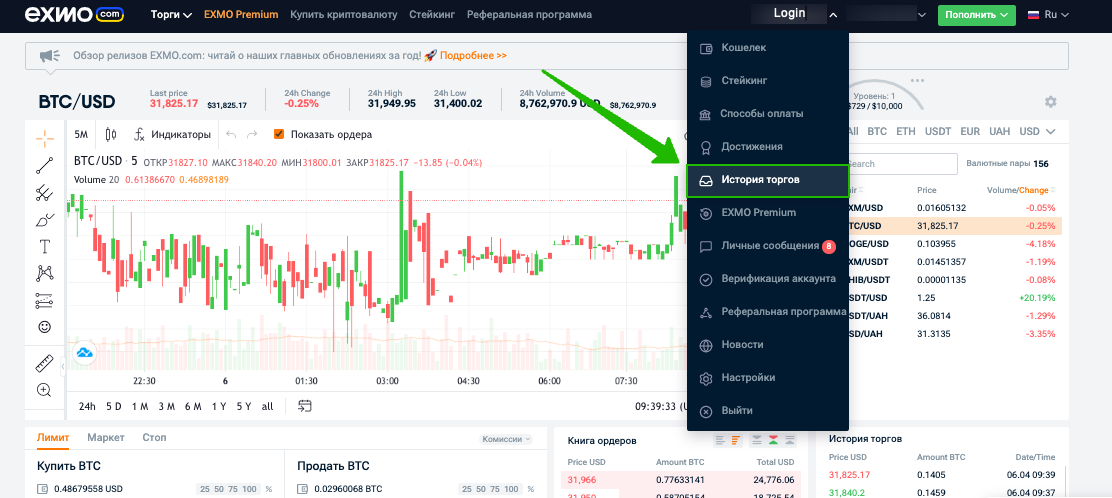Select the zoom in tool
Screen dimensions: 1112x498
pyautogui.click(x=45, y=389)
